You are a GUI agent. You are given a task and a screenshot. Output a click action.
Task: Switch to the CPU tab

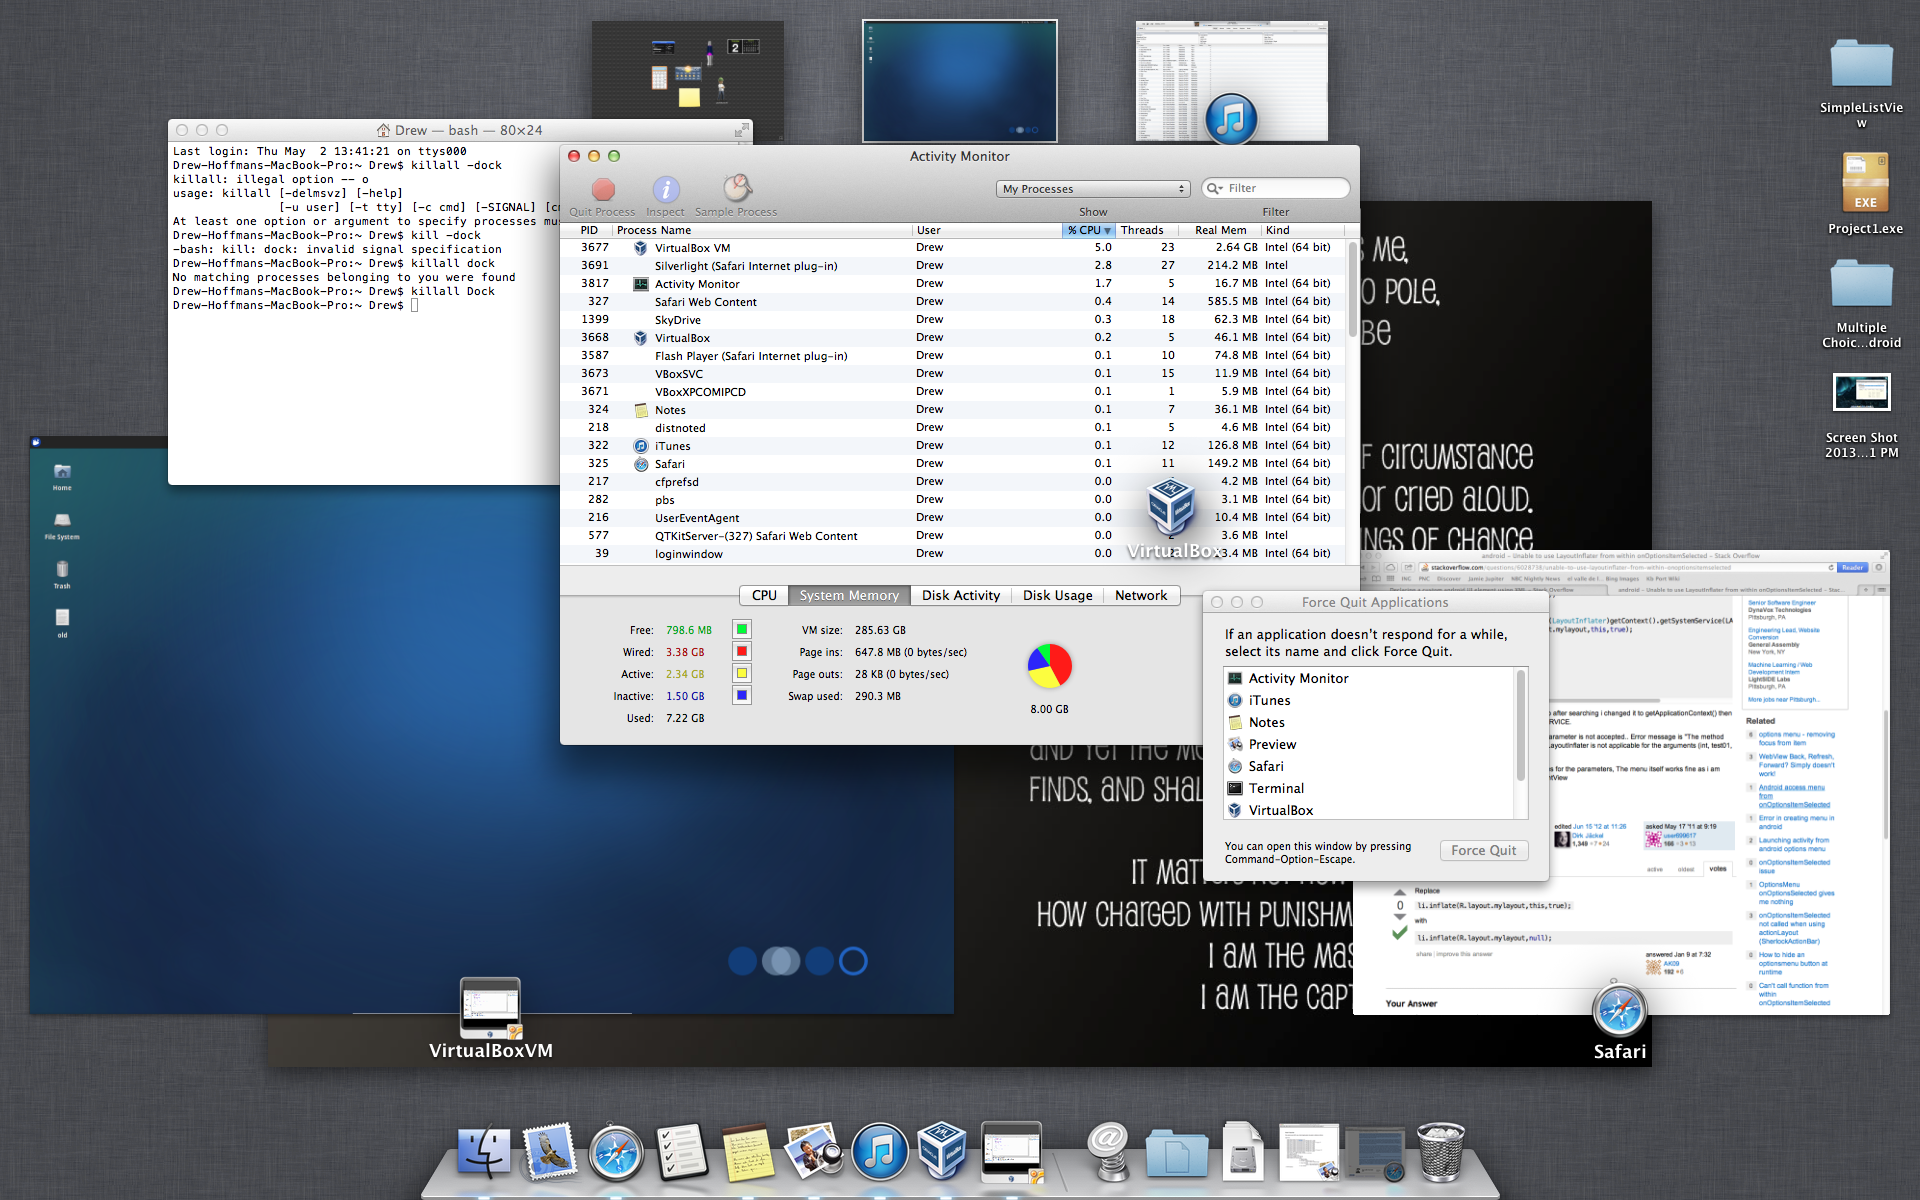point(764,595)
